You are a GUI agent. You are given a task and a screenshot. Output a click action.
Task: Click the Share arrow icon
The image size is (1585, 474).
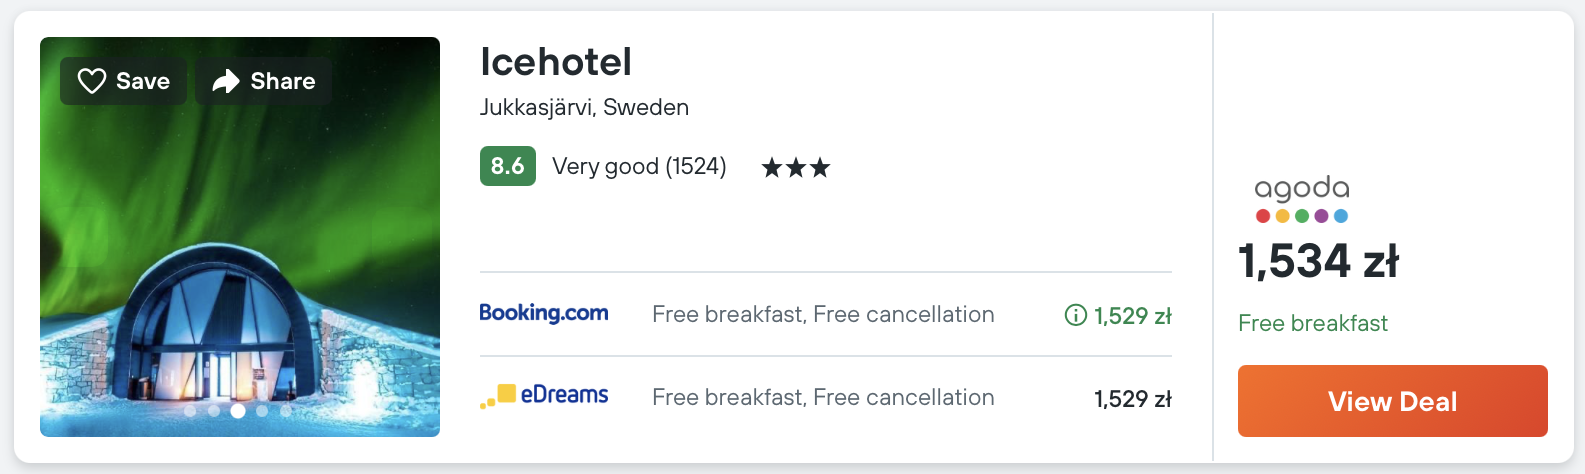227,81
